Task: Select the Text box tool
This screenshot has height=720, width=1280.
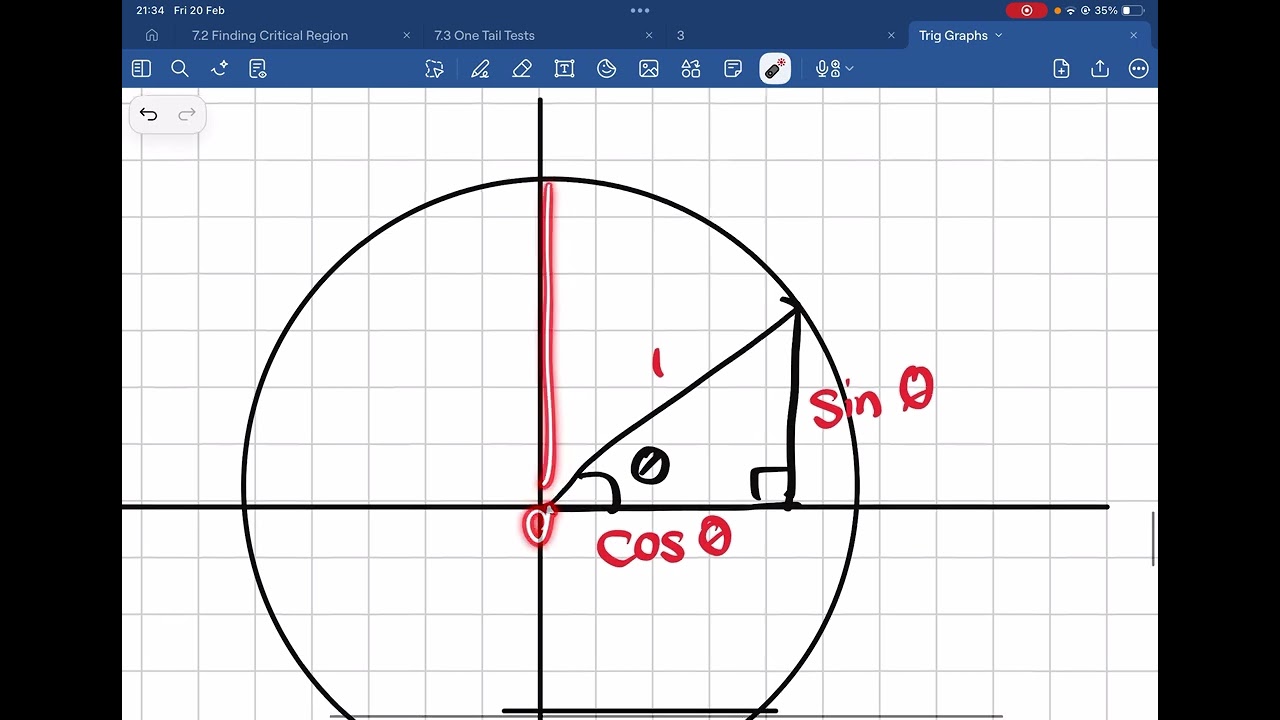Action: coord(564,69)
